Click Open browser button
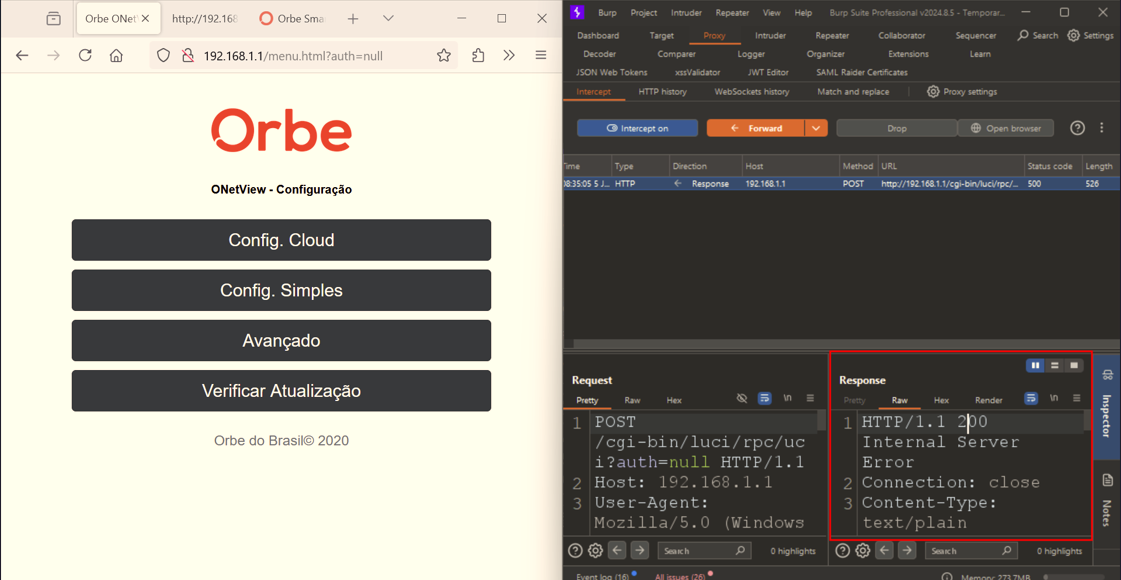This screenshot has width=1121, height=580. coord(1005,128)
